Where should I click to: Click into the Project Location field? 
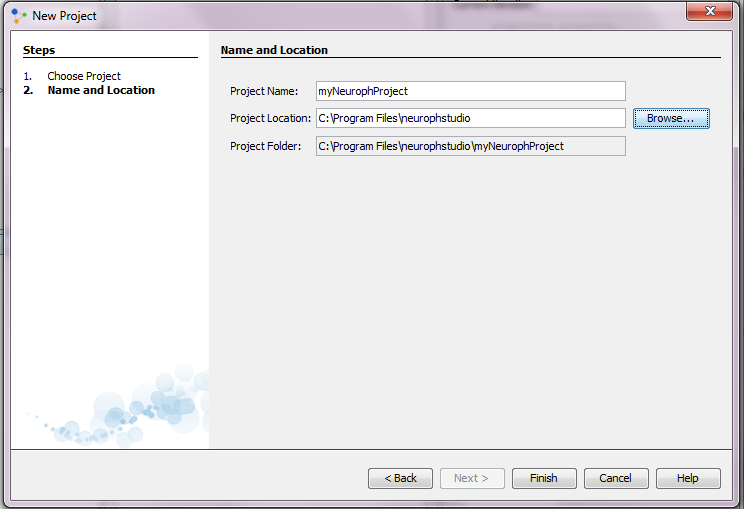[x=470, y=118]
